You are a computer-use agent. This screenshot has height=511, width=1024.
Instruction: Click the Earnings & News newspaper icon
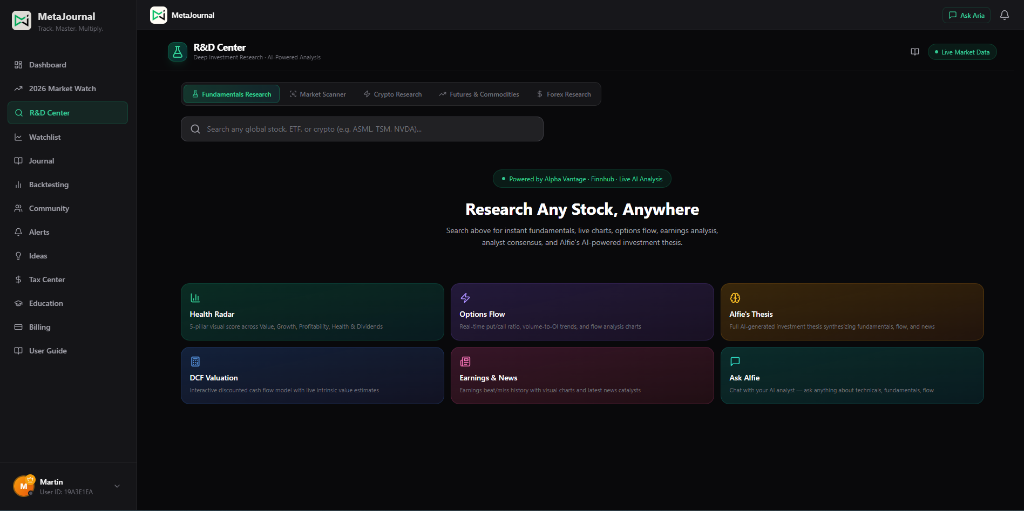(465, 361)
